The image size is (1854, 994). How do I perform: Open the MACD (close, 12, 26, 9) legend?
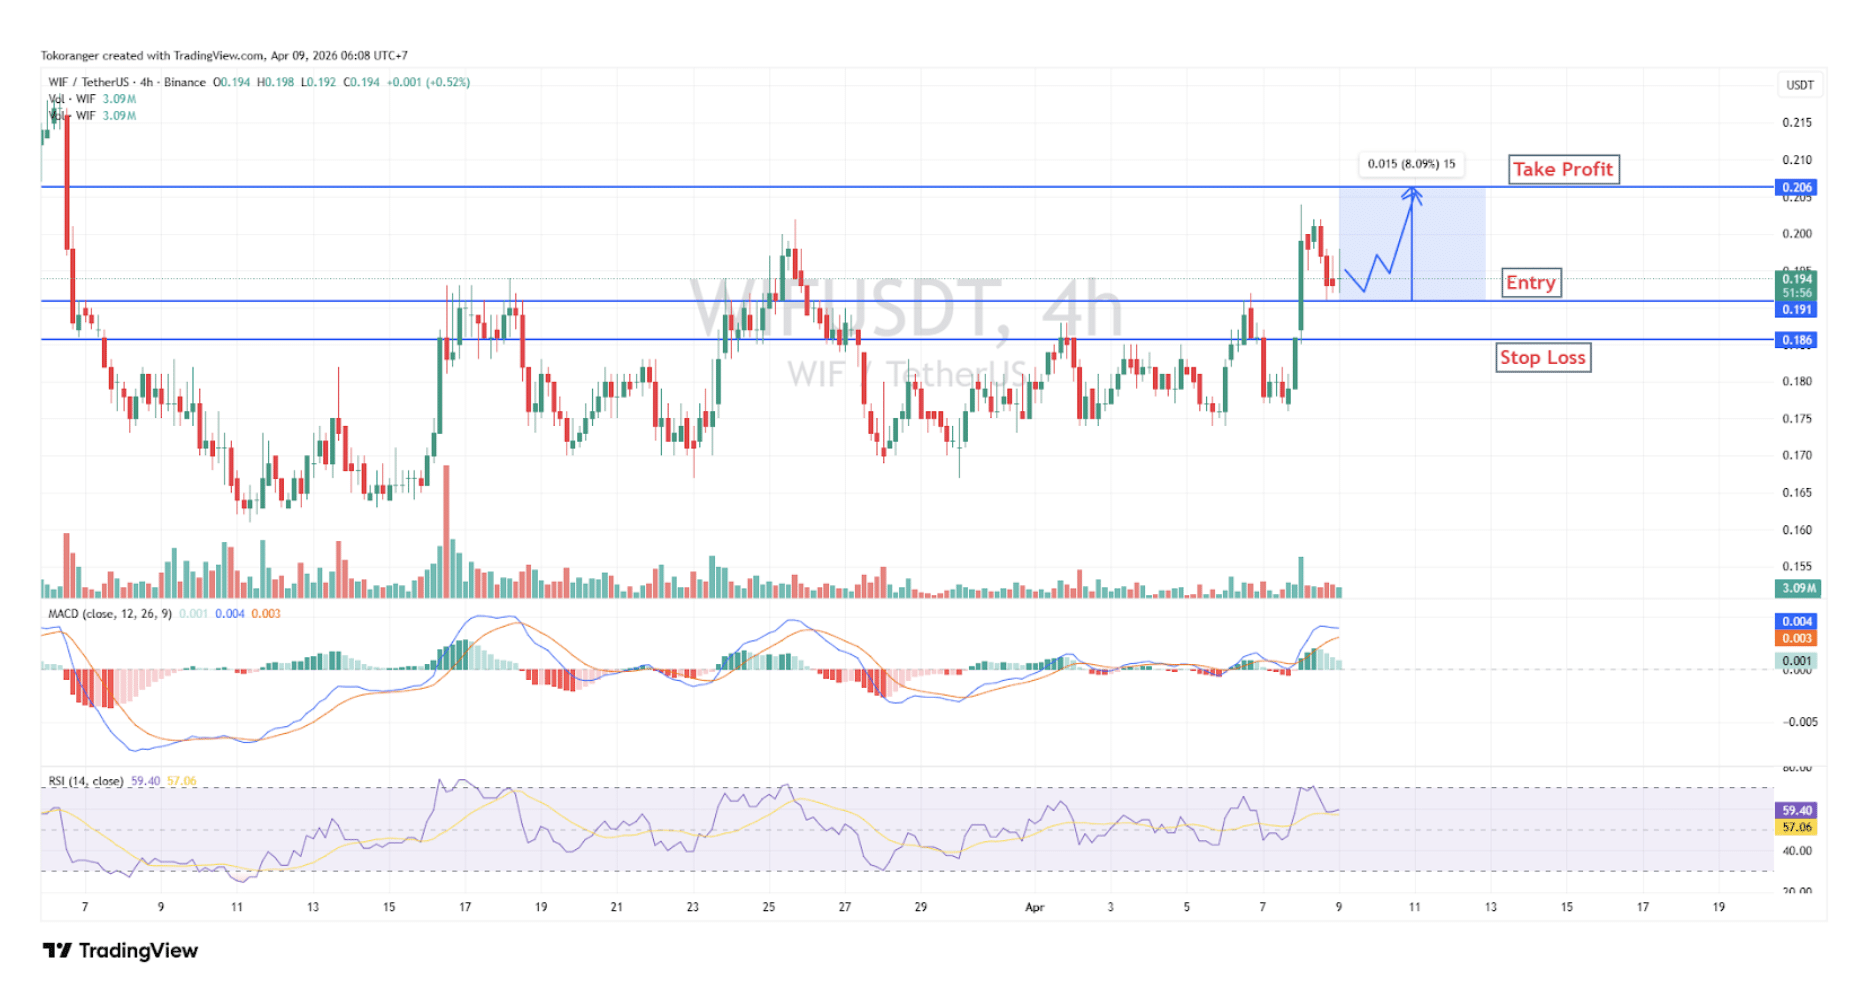click(x=110, y=613)
